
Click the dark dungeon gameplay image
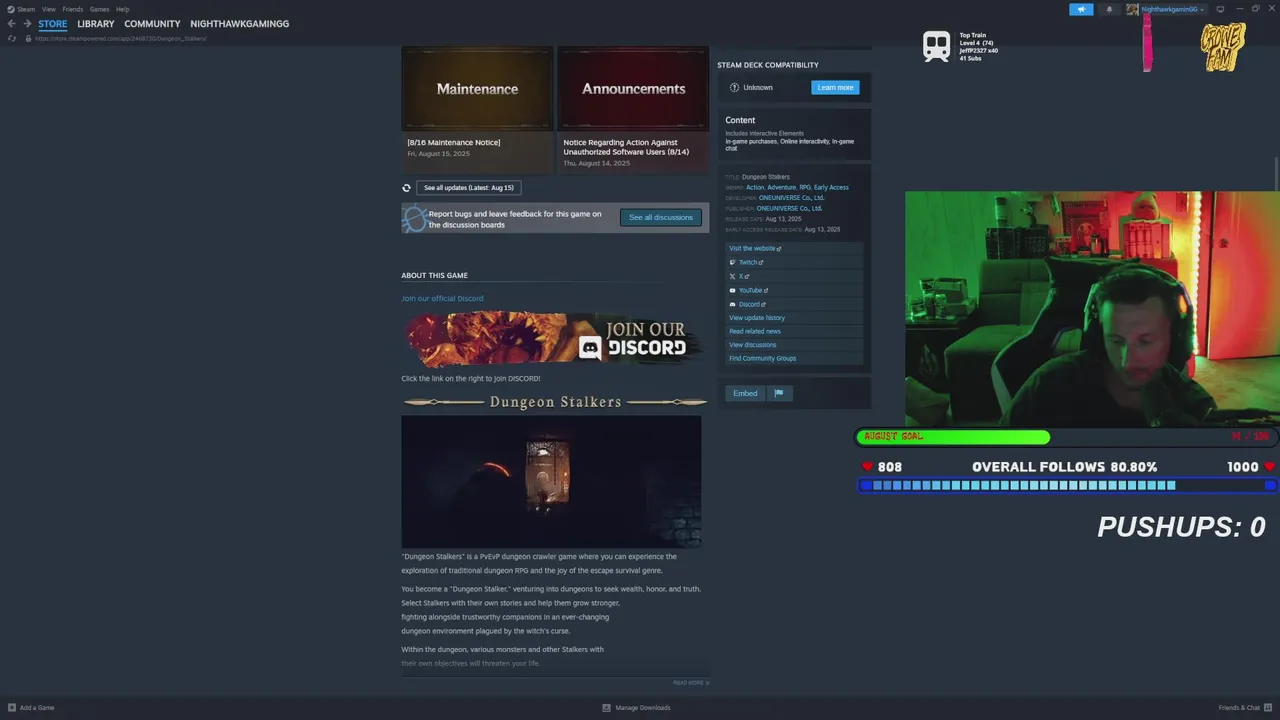coord(551,482)
